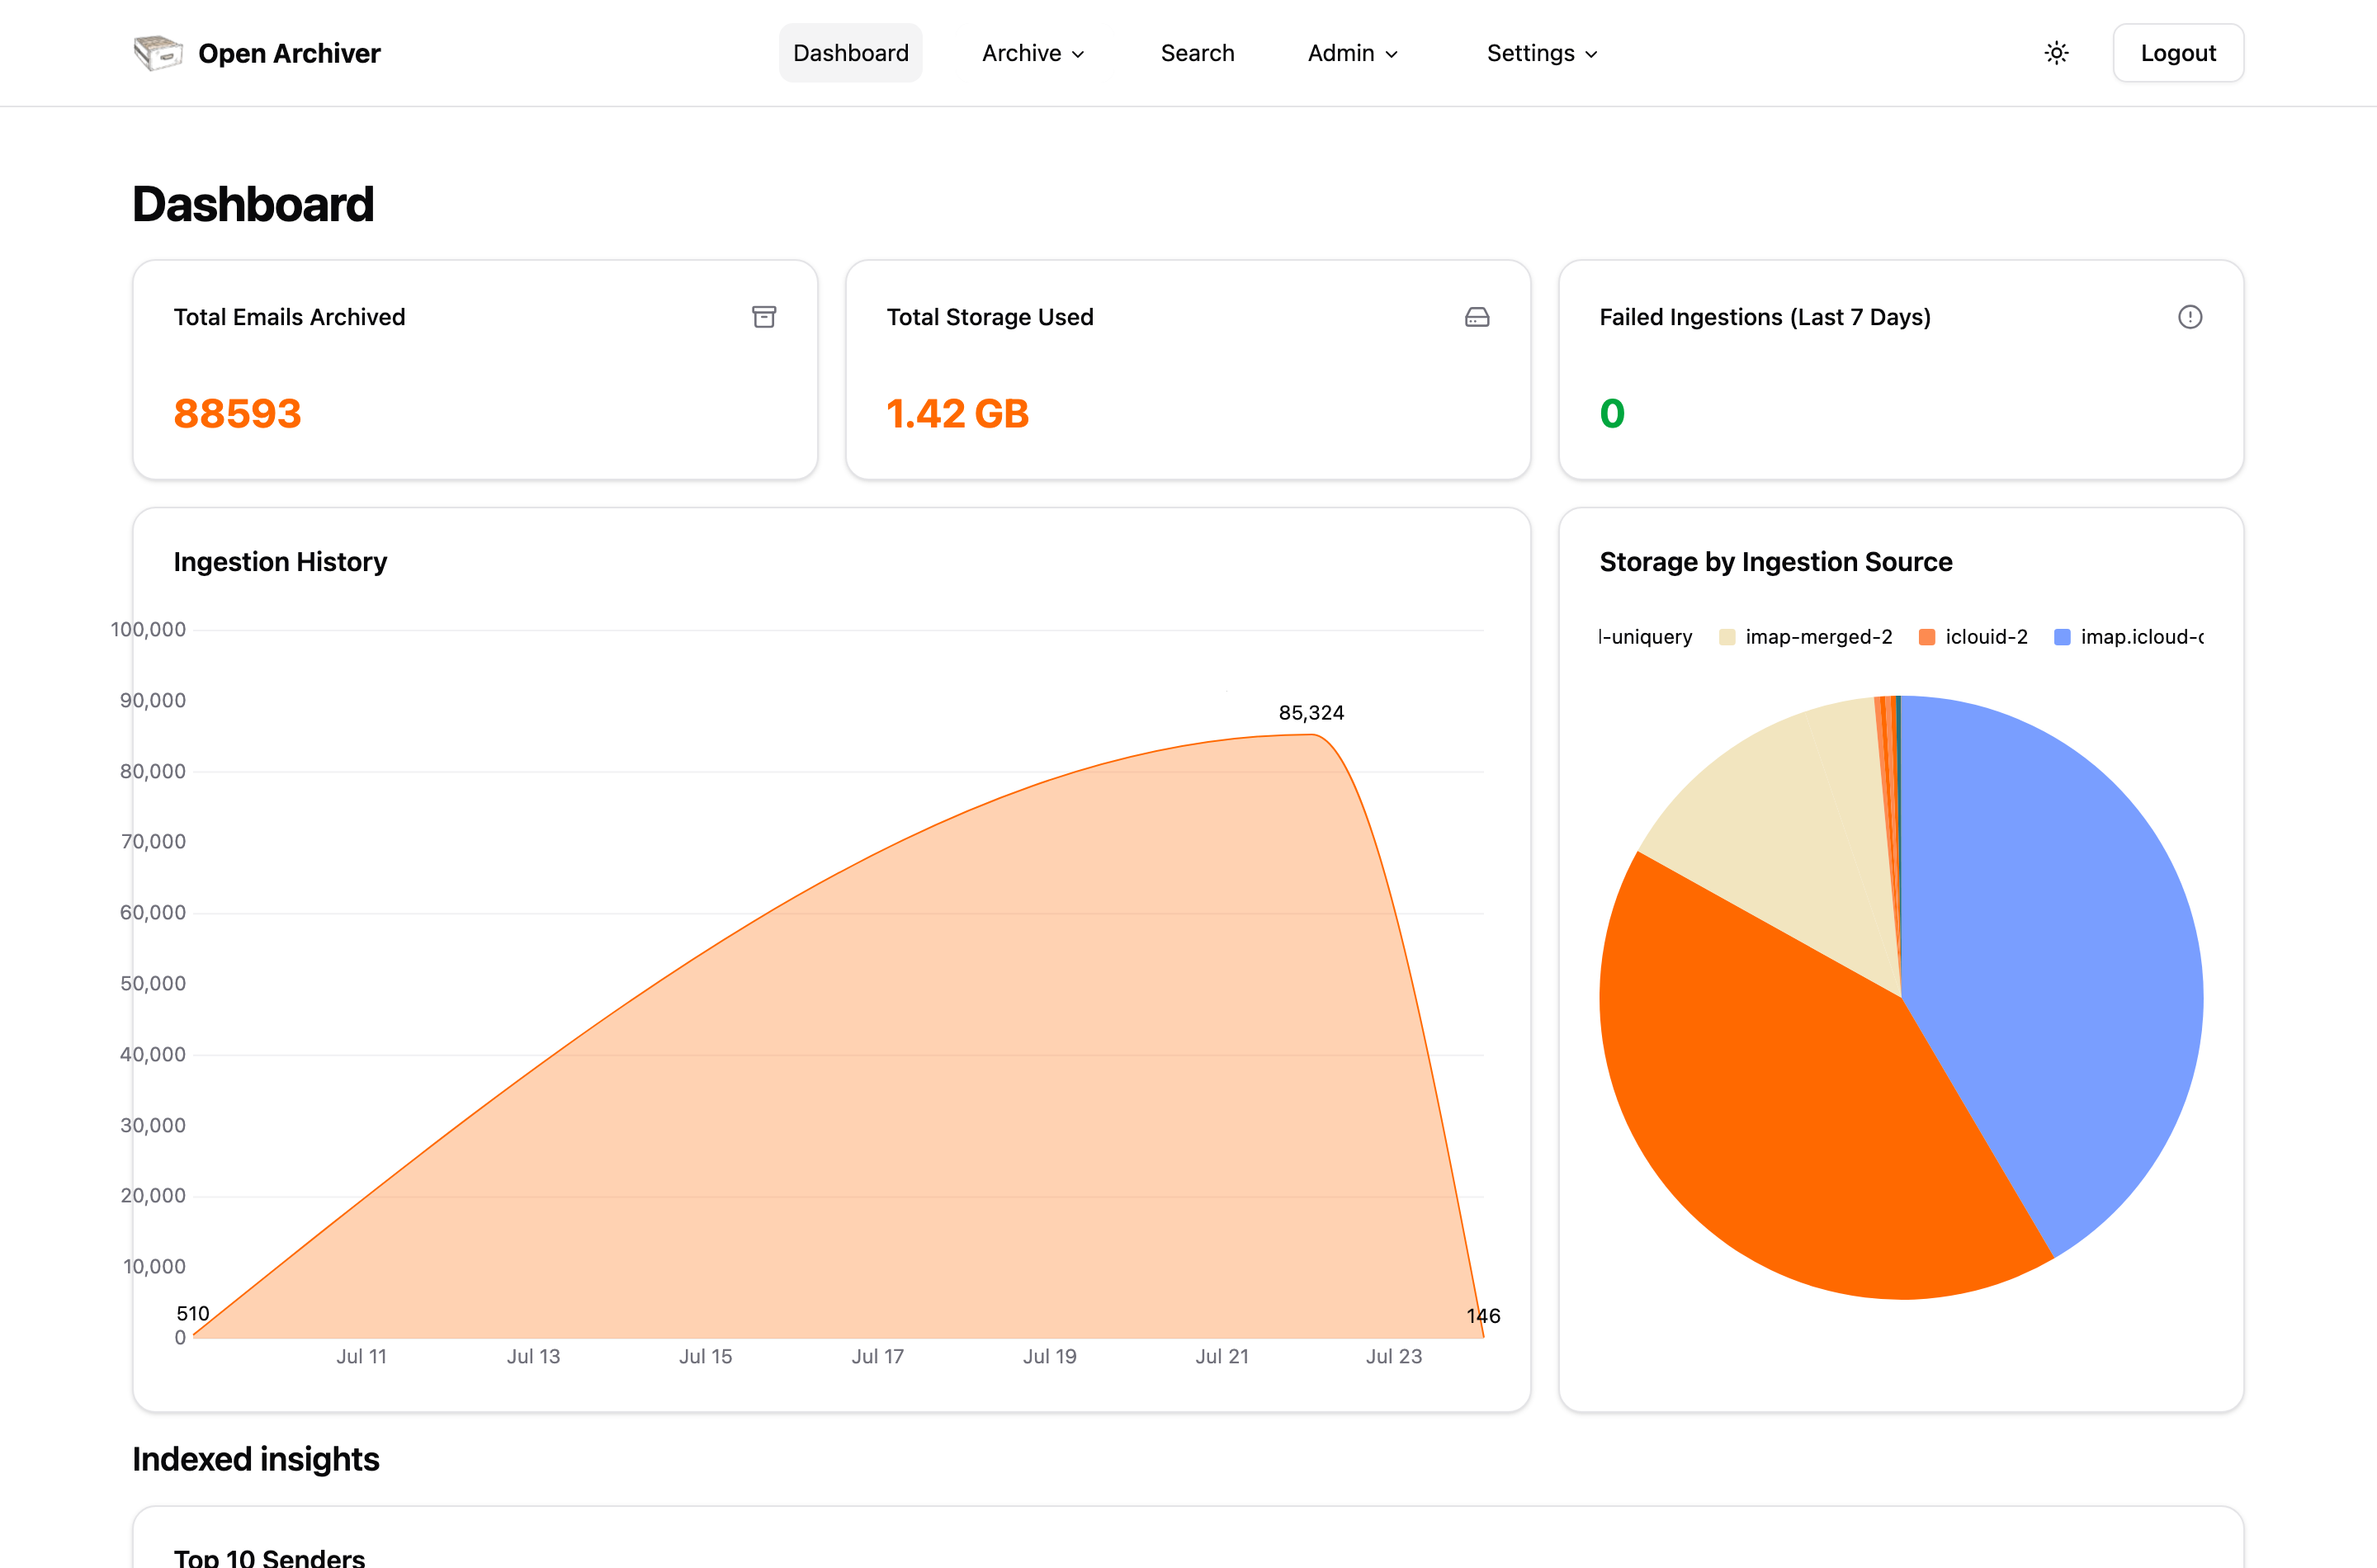Click the 1.42 GB storage value
Image resolution: width=2377 pixels, height=1568 pixels.
click(957, 414)
